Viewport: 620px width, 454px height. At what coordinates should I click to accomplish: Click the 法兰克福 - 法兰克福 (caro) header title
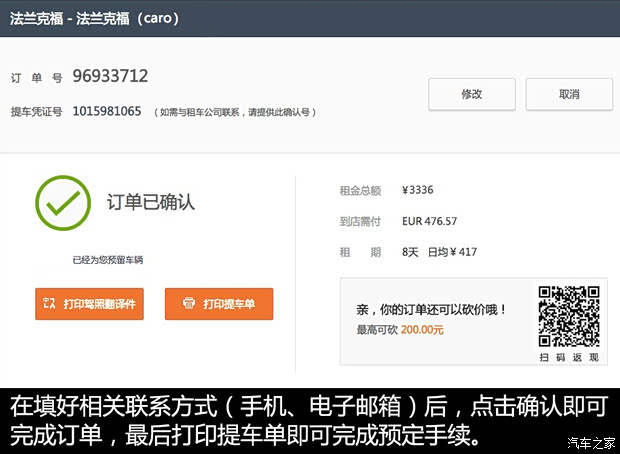(94, 18)
